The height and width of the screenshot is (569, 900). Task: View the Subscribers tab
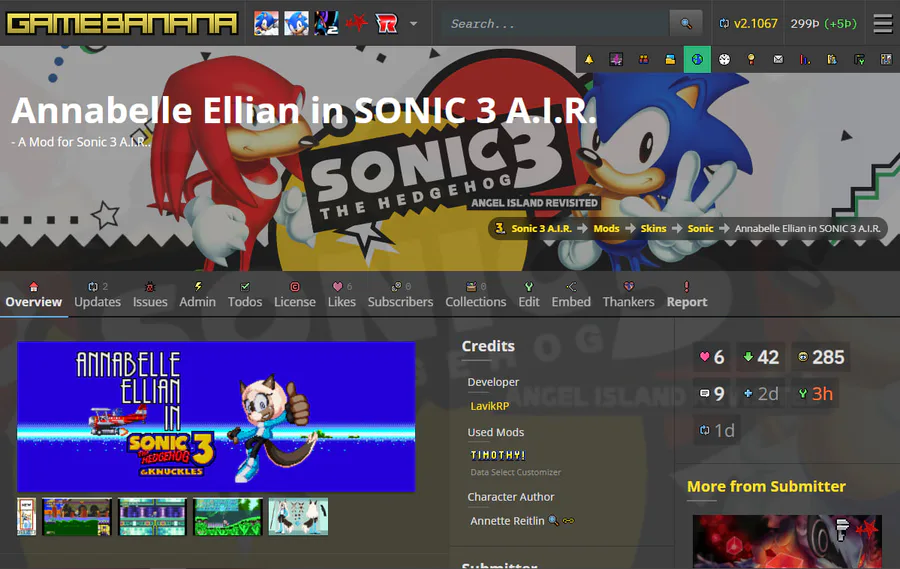(401, 295)
